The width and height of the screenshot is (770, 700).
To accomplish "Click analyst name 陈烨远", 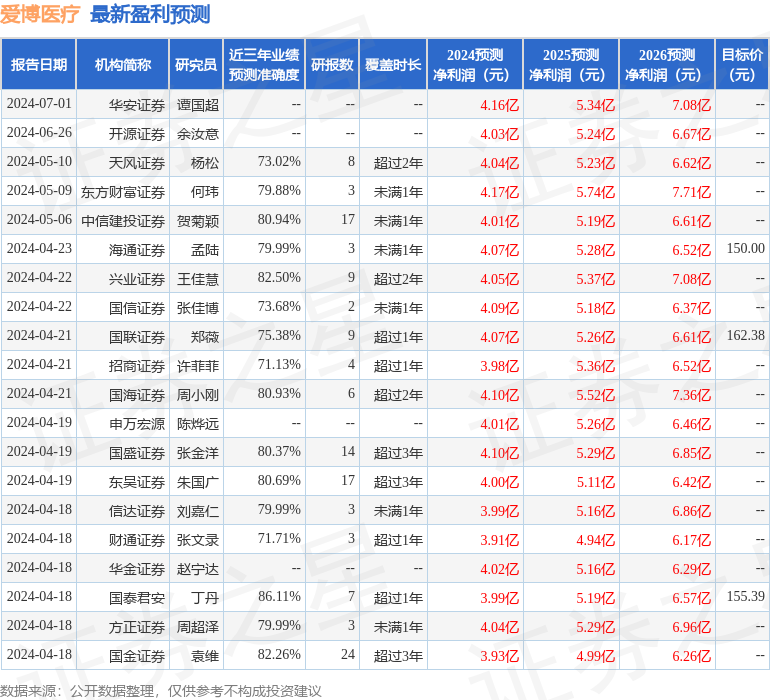I will point(198,424).
